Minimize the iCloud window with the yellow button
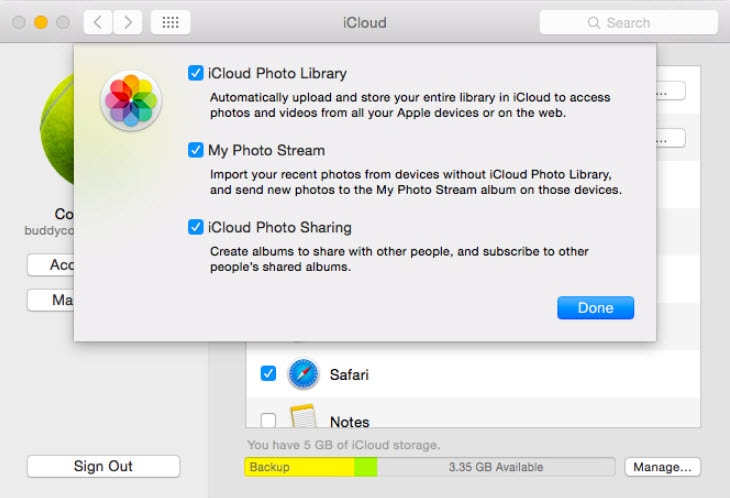The width and height of the screenshot is (730, 498). coord(41,22)
